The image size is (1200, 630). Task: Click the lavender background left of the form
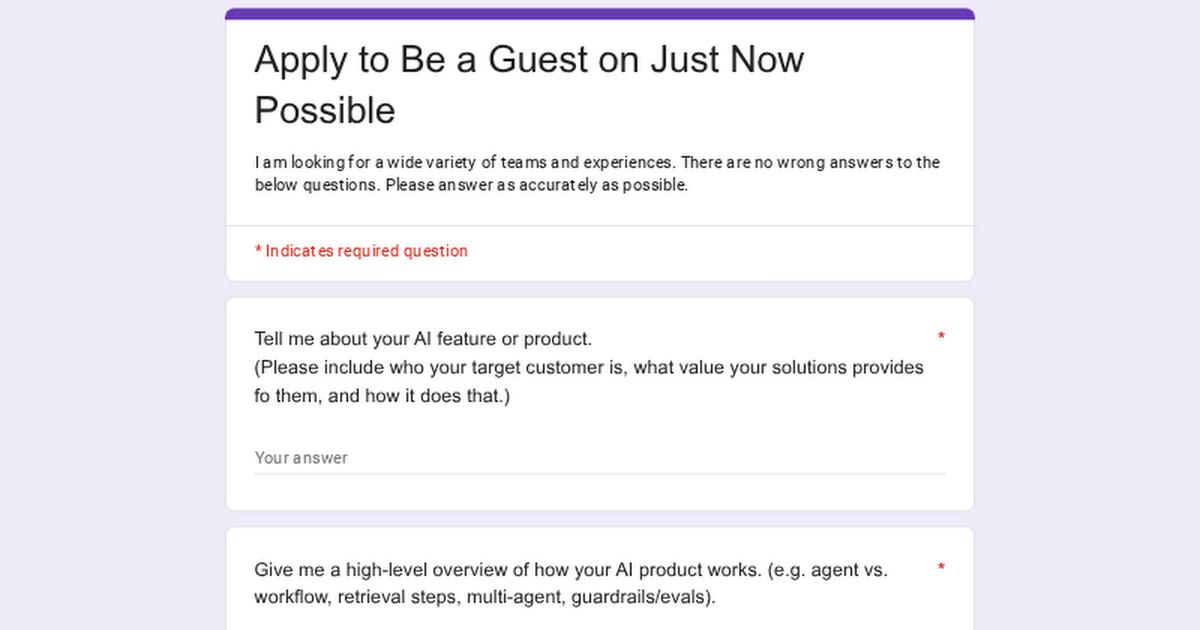(112, 315)
